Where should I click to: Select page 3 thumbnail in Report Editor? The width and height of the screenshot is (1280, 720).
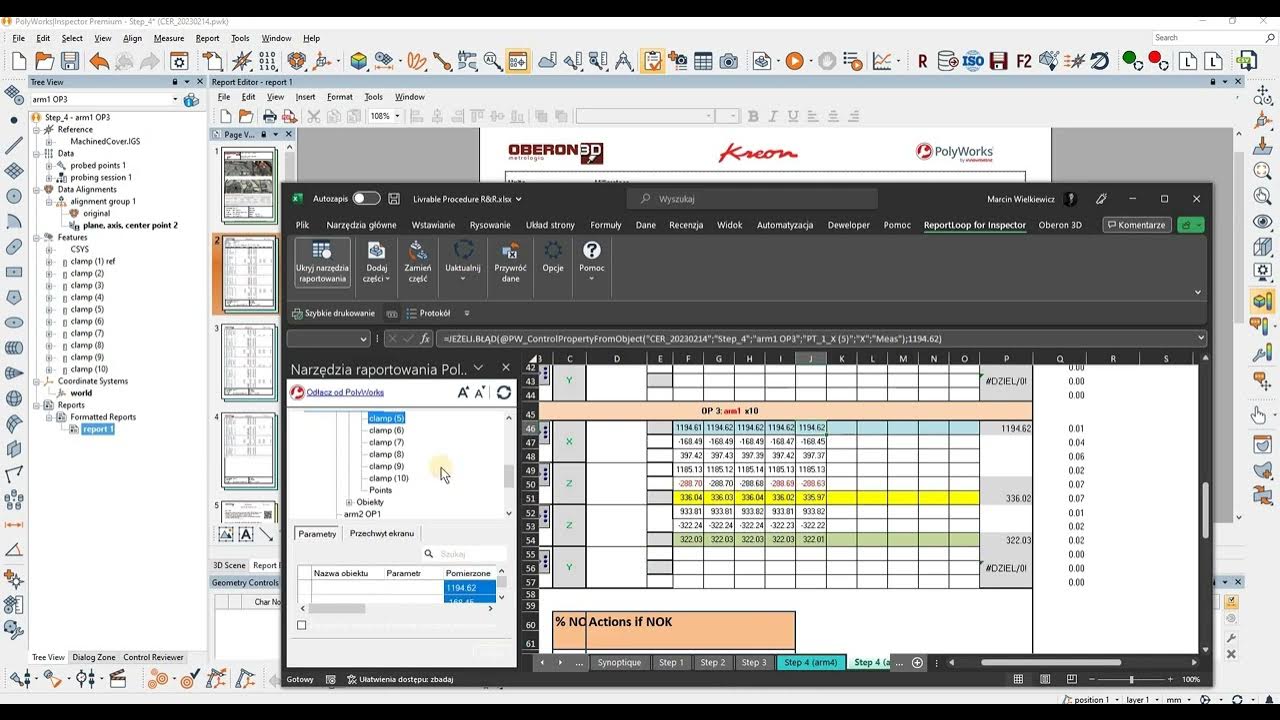click(249, 361)
